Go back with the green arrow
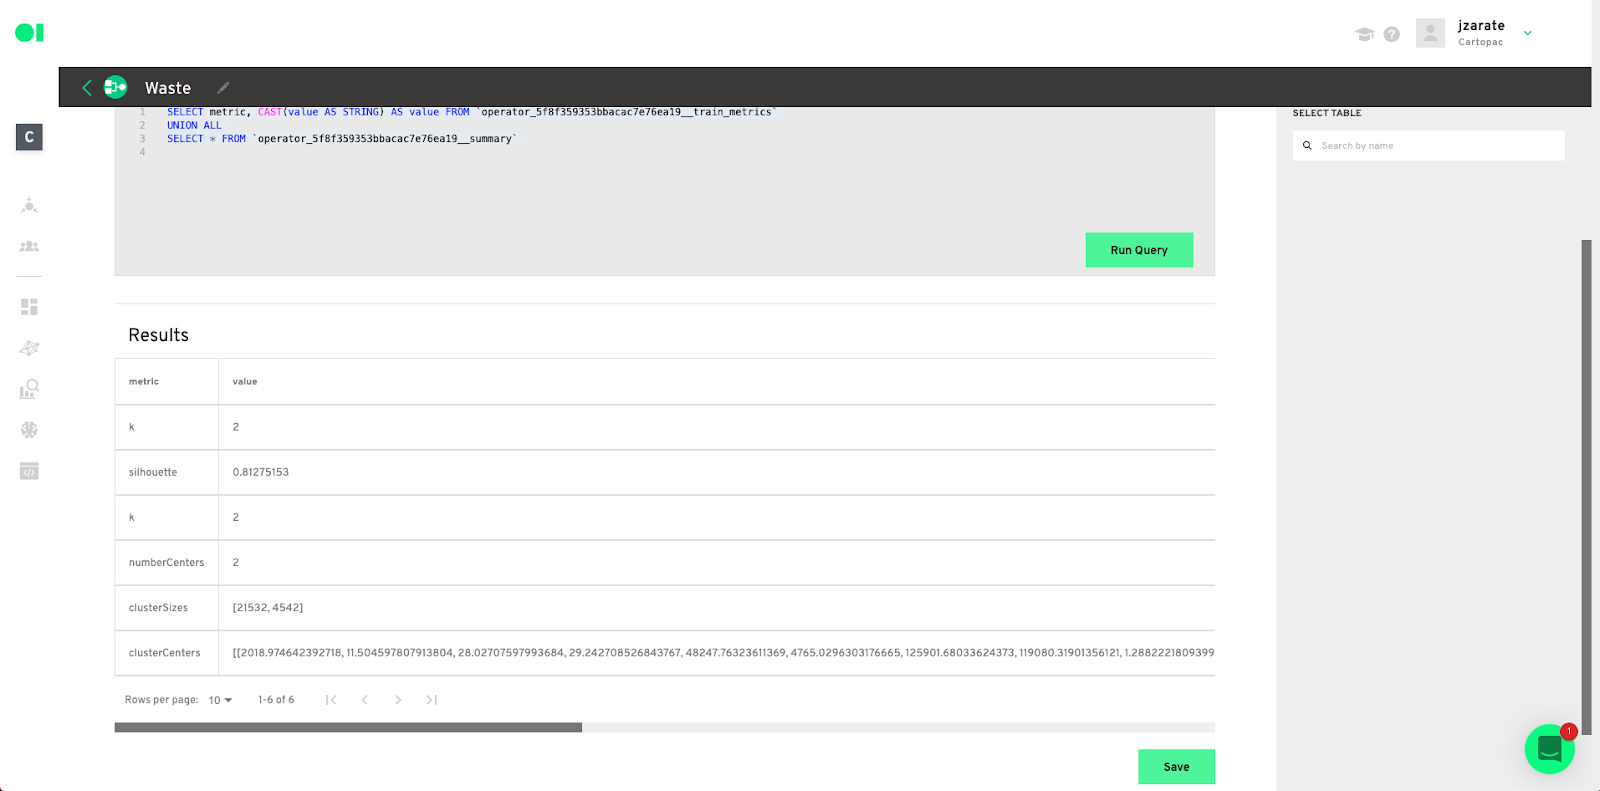Image resolution: width=1600 pixels, height=791 pixels. click(x=87, y=88)
